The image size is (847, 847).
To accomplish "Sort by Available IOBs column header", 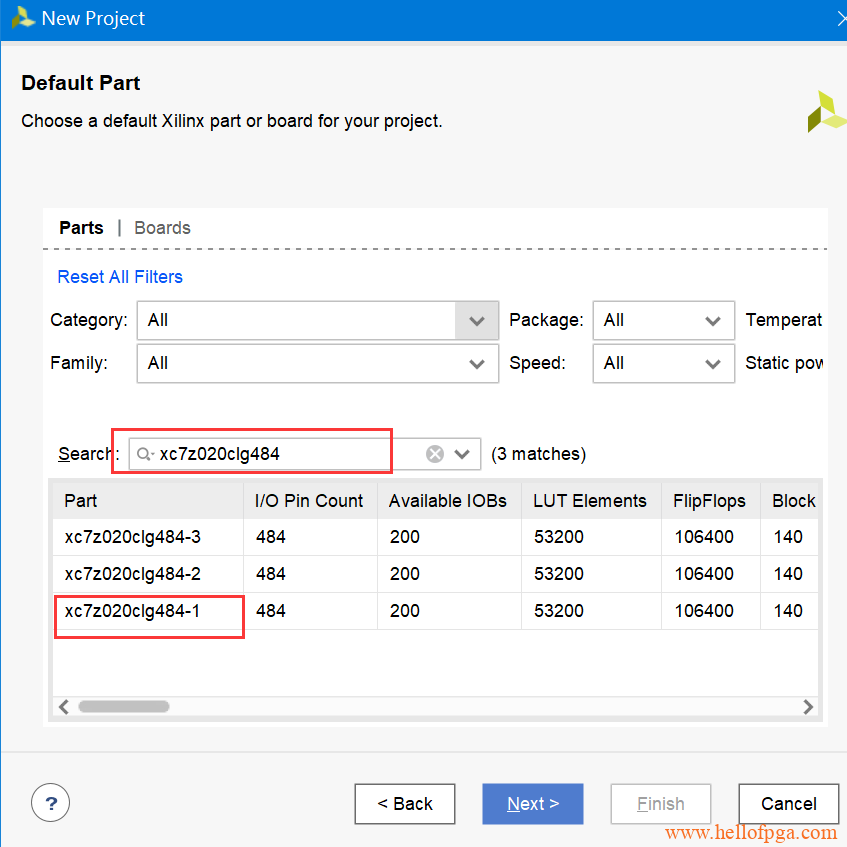I will (449, 501).
